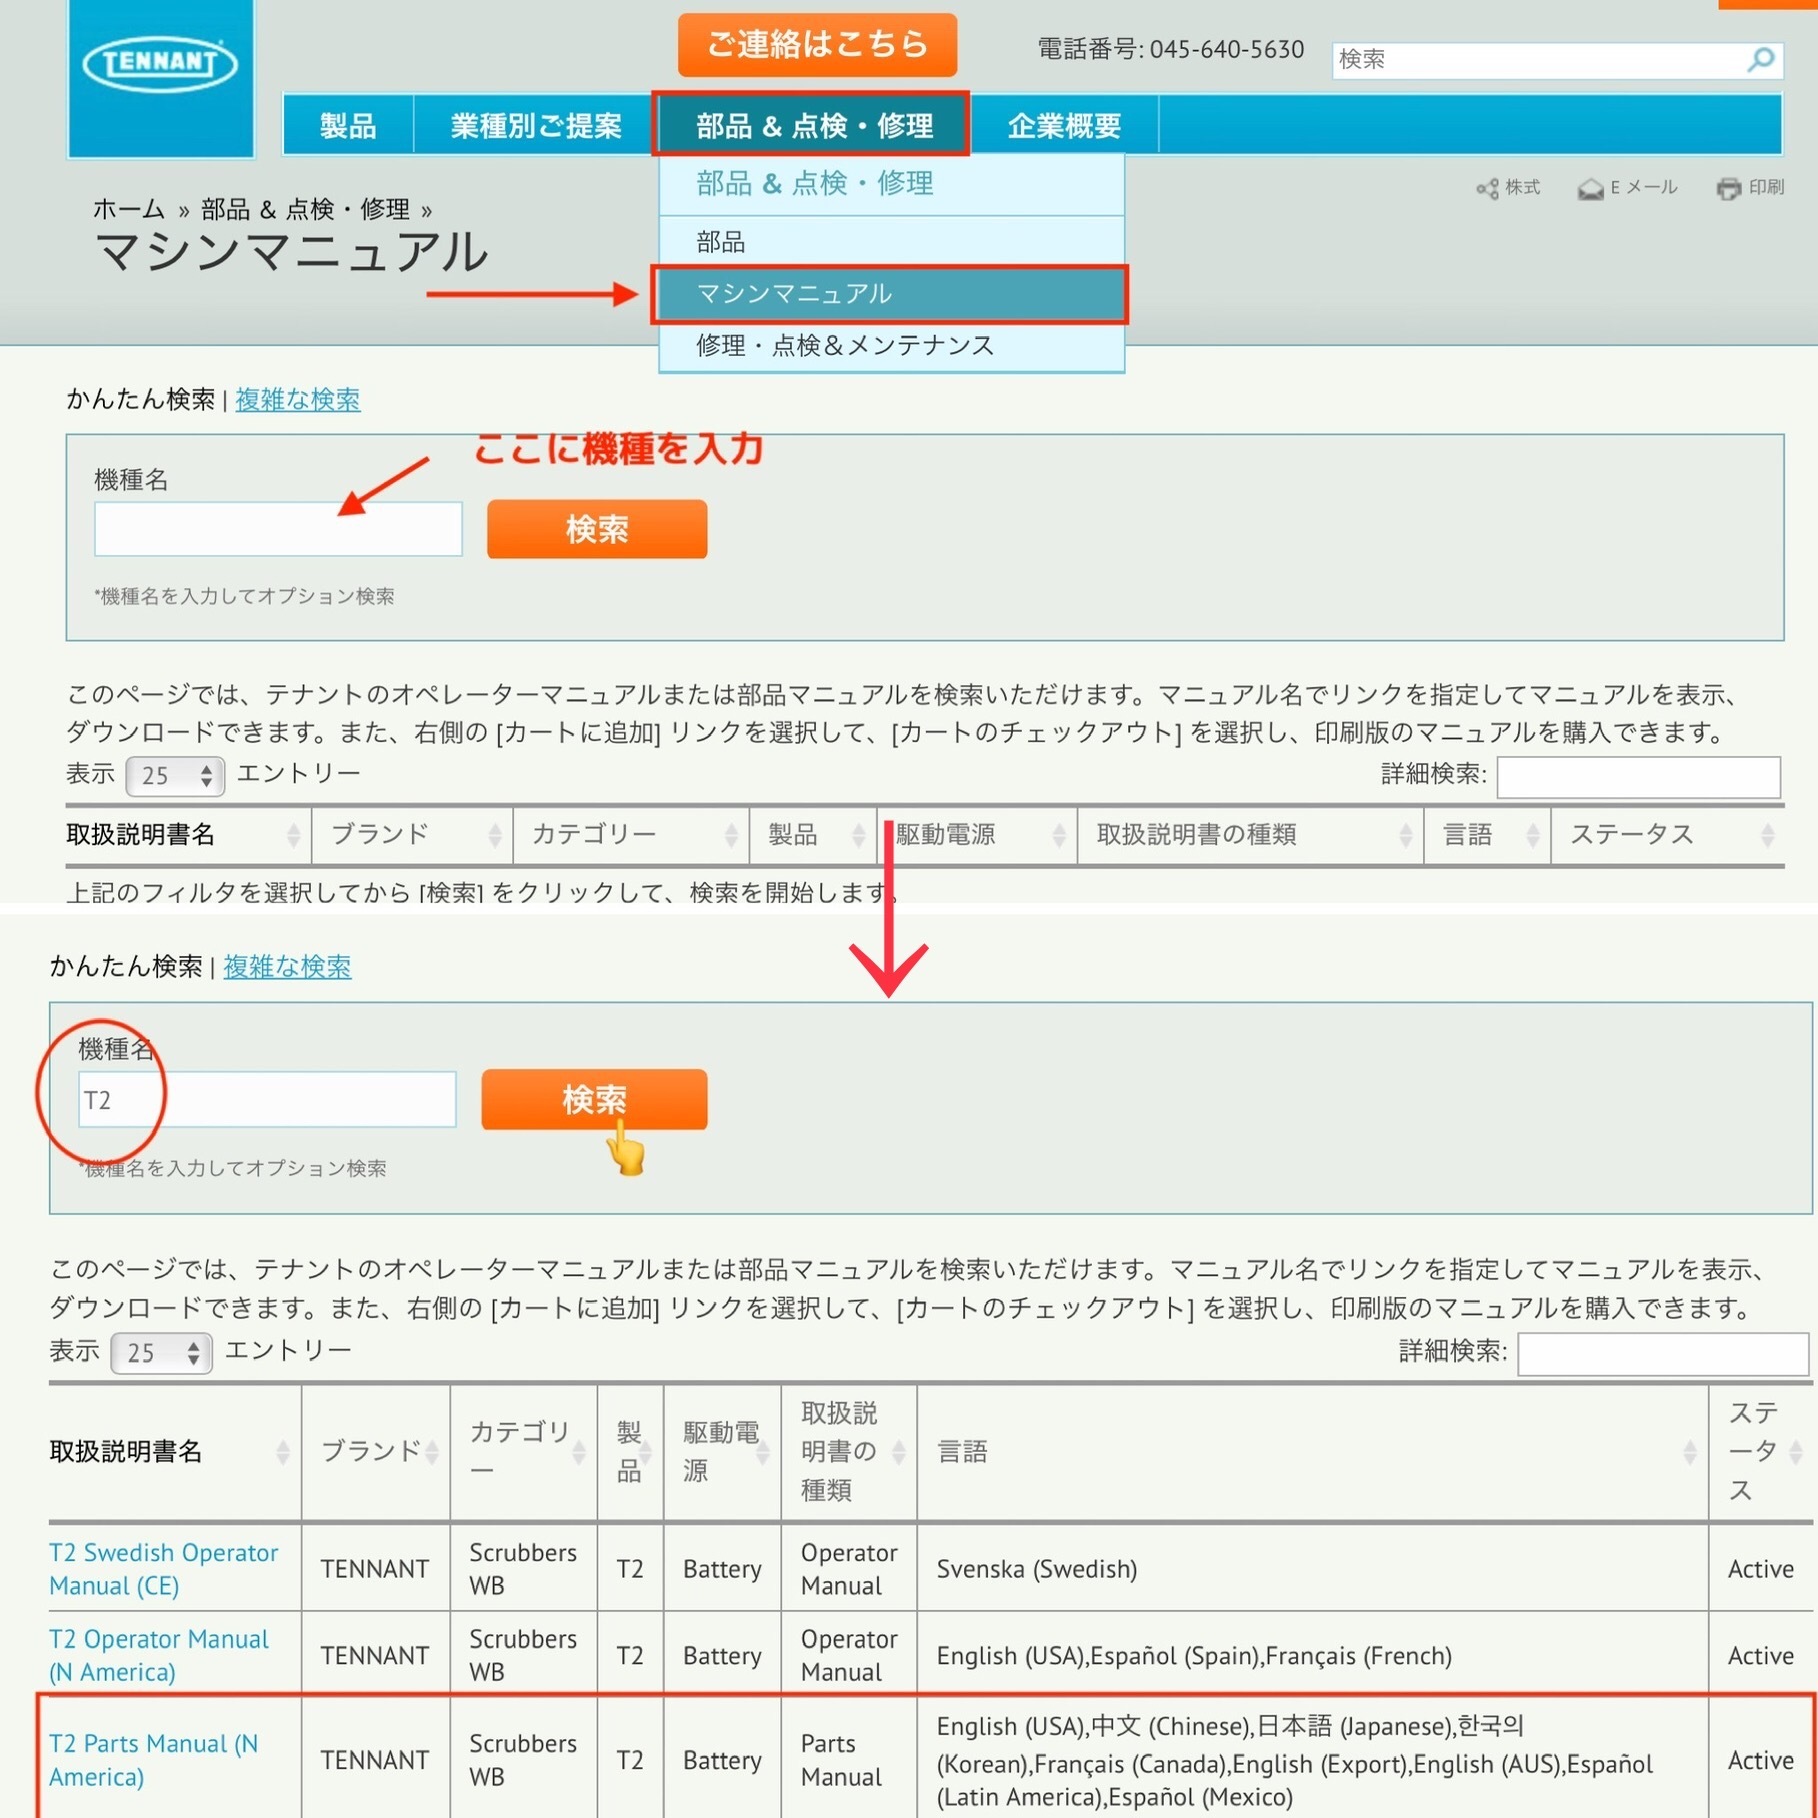Open the lower 複雑な検索 link
This screenshot has height=1818, width=1818.
287,967
